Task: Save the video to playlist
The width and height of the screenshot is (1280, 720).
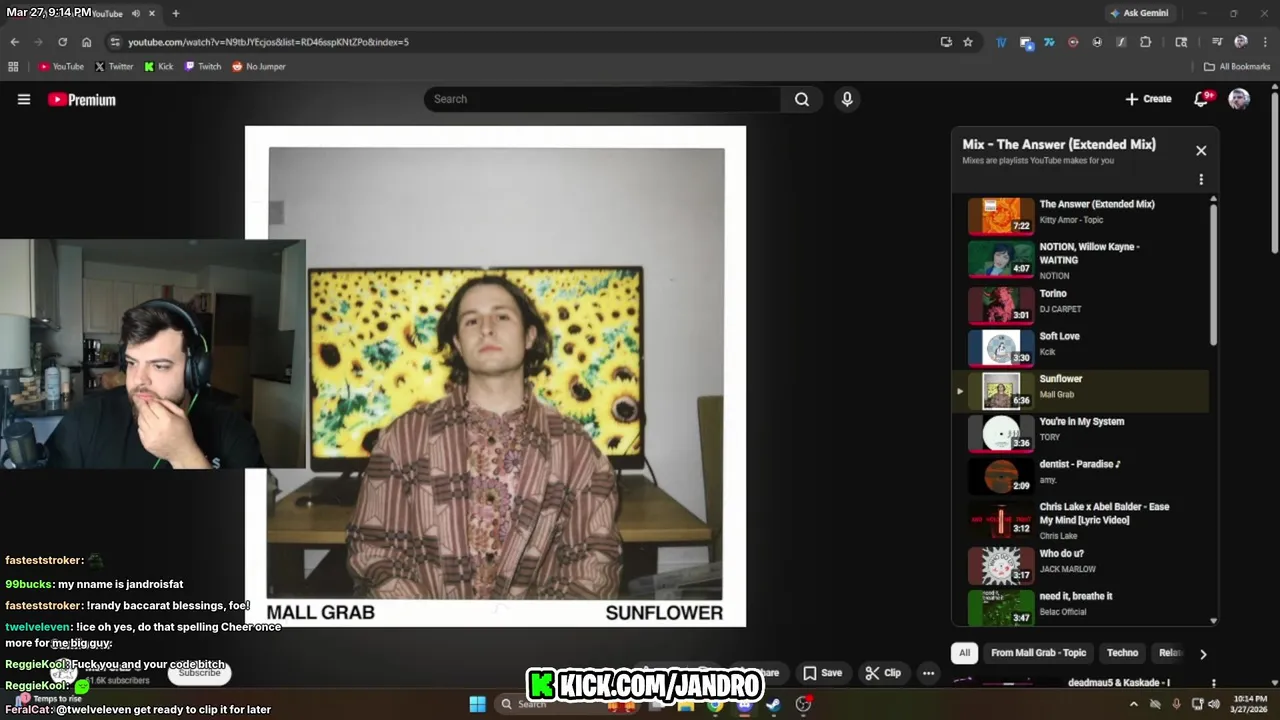Action: [822, 673]
